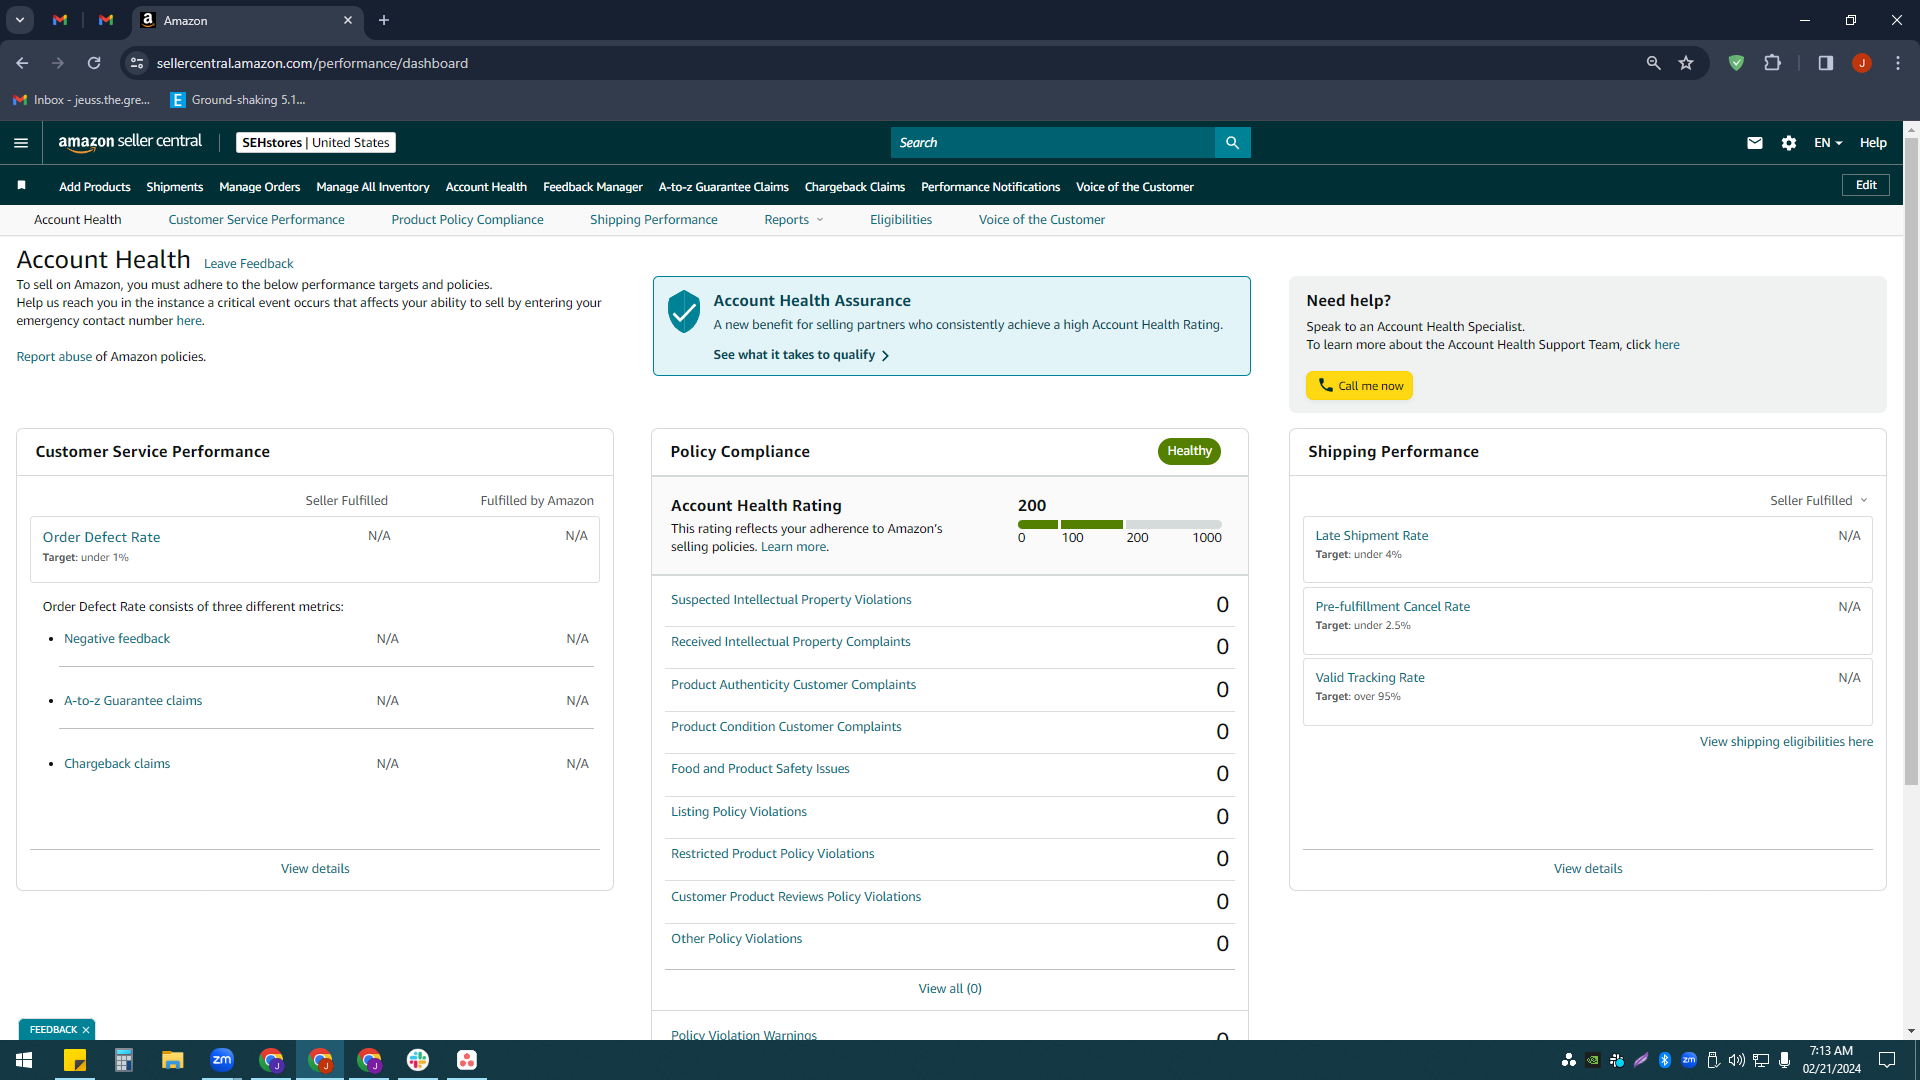The width and height of the screenshot is (1920, 1080).
Task: Open the Windows Start menu
Action: coord(24,1060)
